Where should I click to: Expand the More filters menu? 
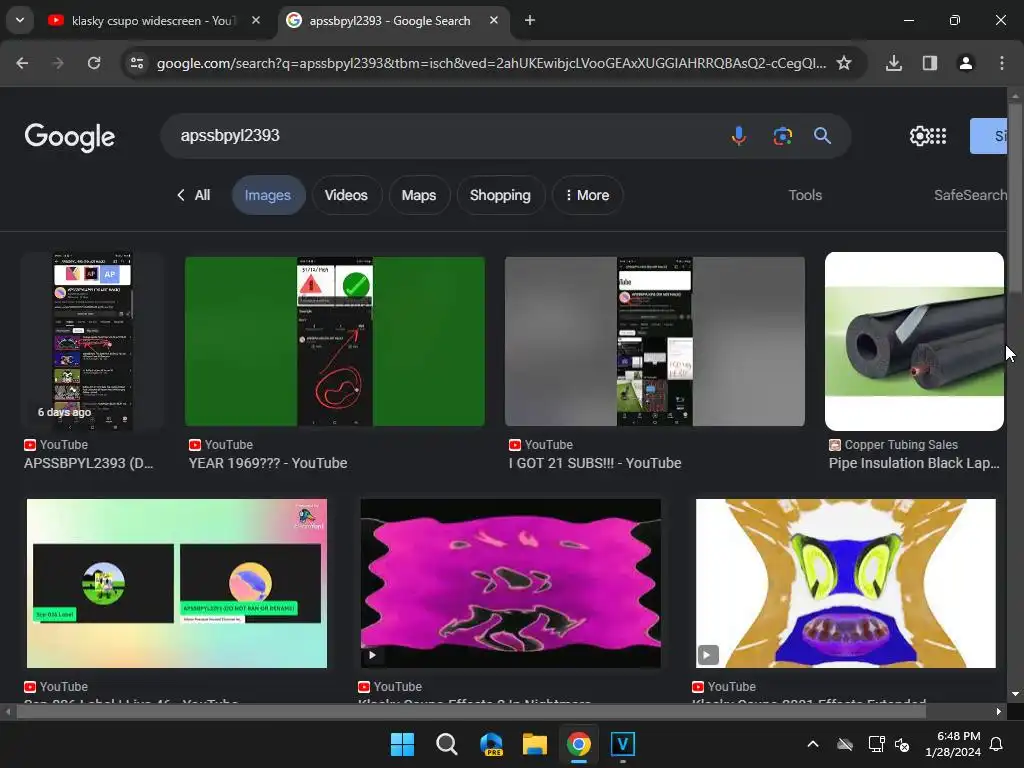click(x=587, y=195)
